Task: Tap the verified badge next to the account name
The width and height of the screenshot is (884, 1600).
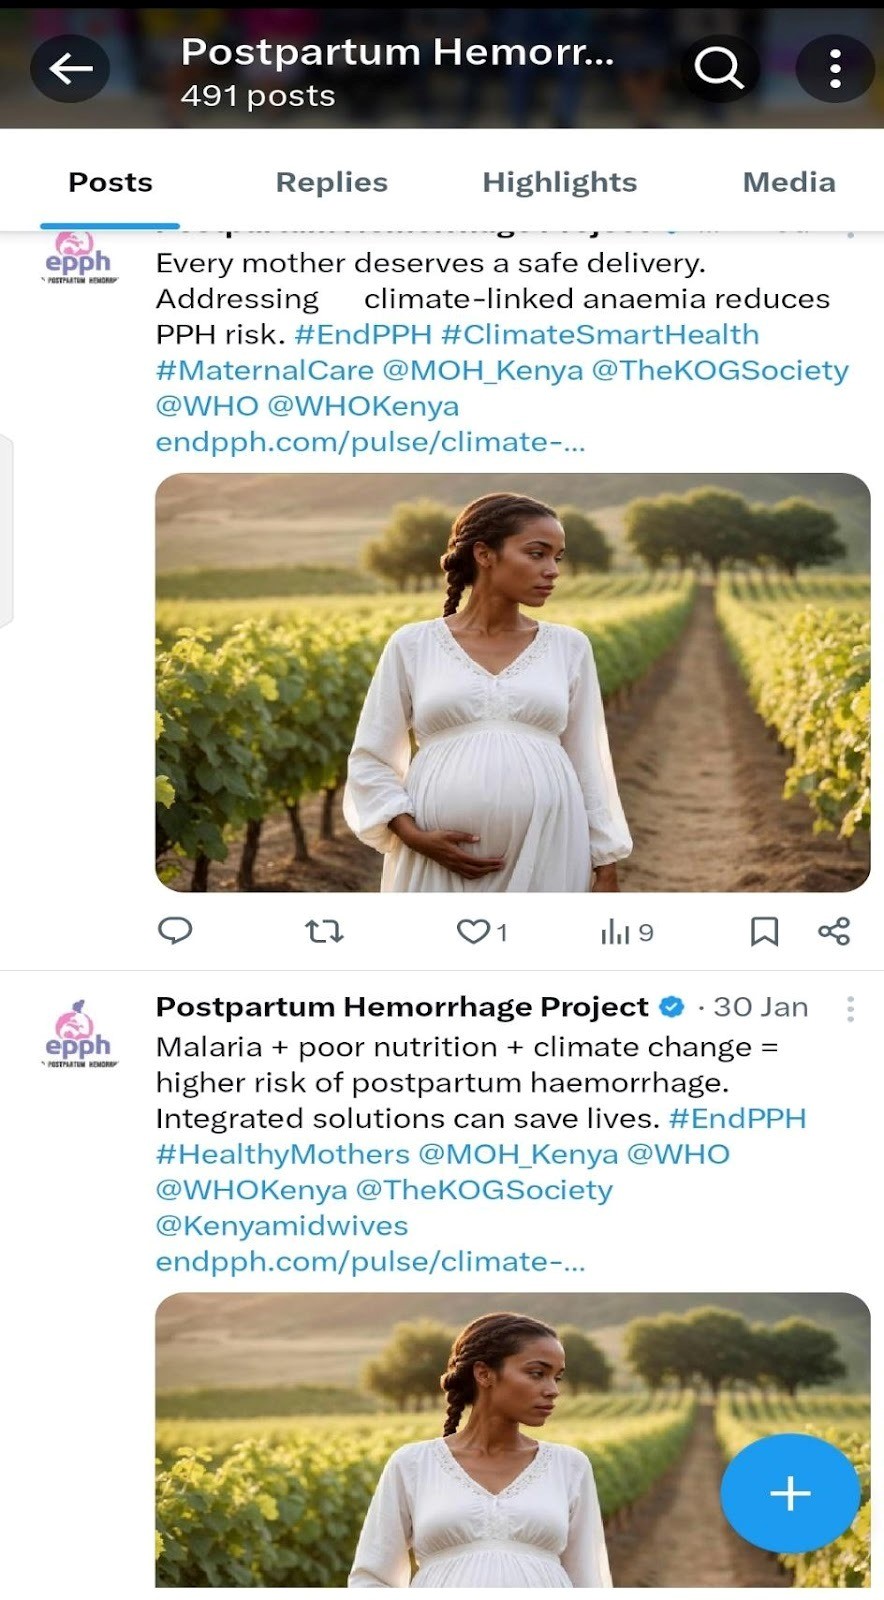Action: pos(673,1008)
